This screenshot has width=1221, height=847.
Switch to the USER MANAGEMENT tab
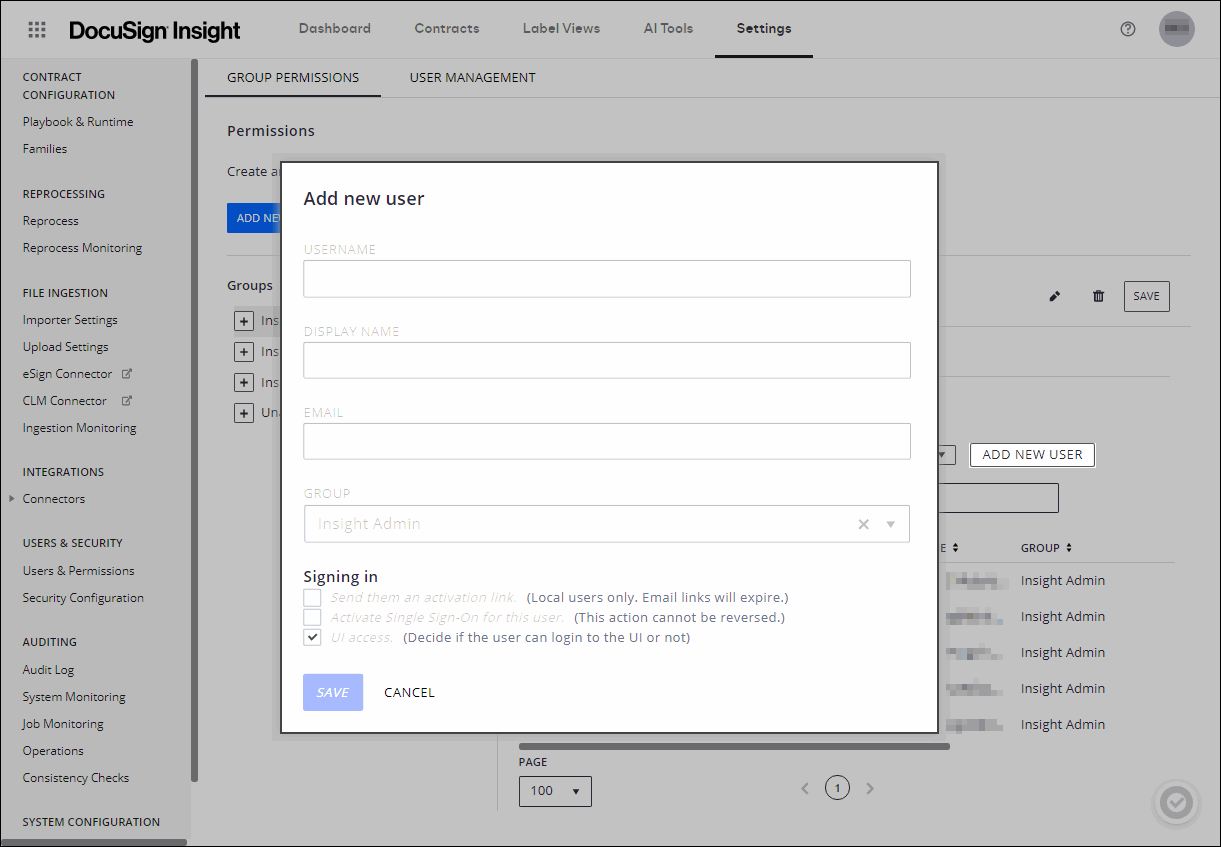click(x=472, y=77)
